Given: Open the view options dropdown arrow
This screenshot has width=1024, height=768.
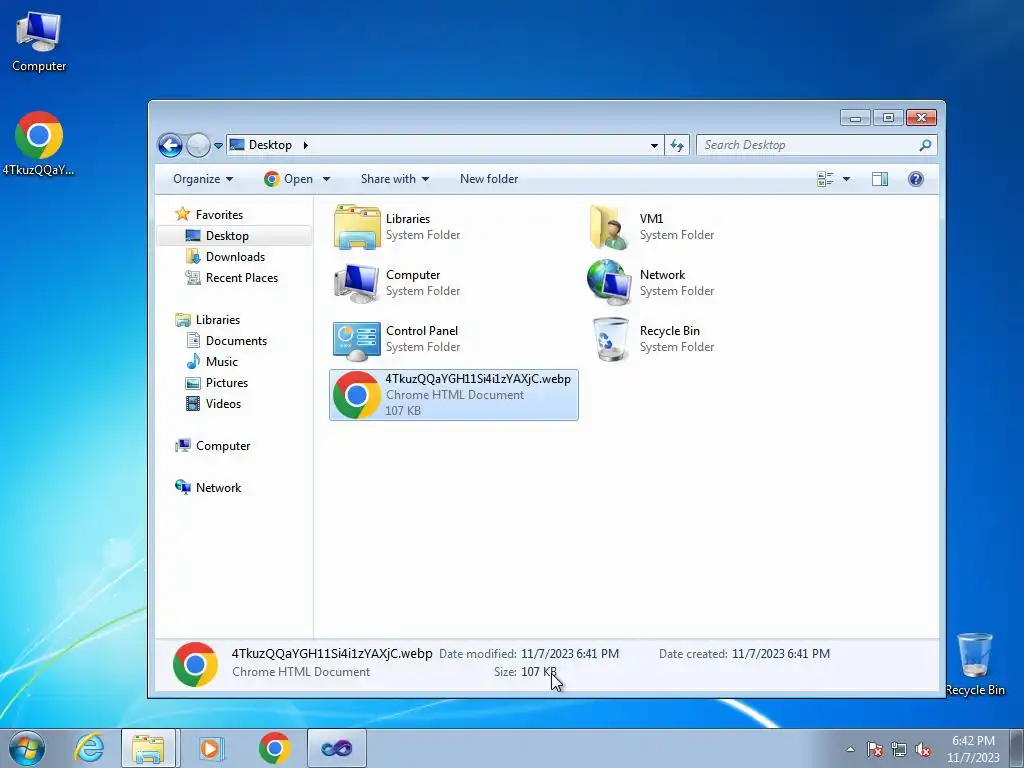Looking at the screenshot, I should (846, 179).
